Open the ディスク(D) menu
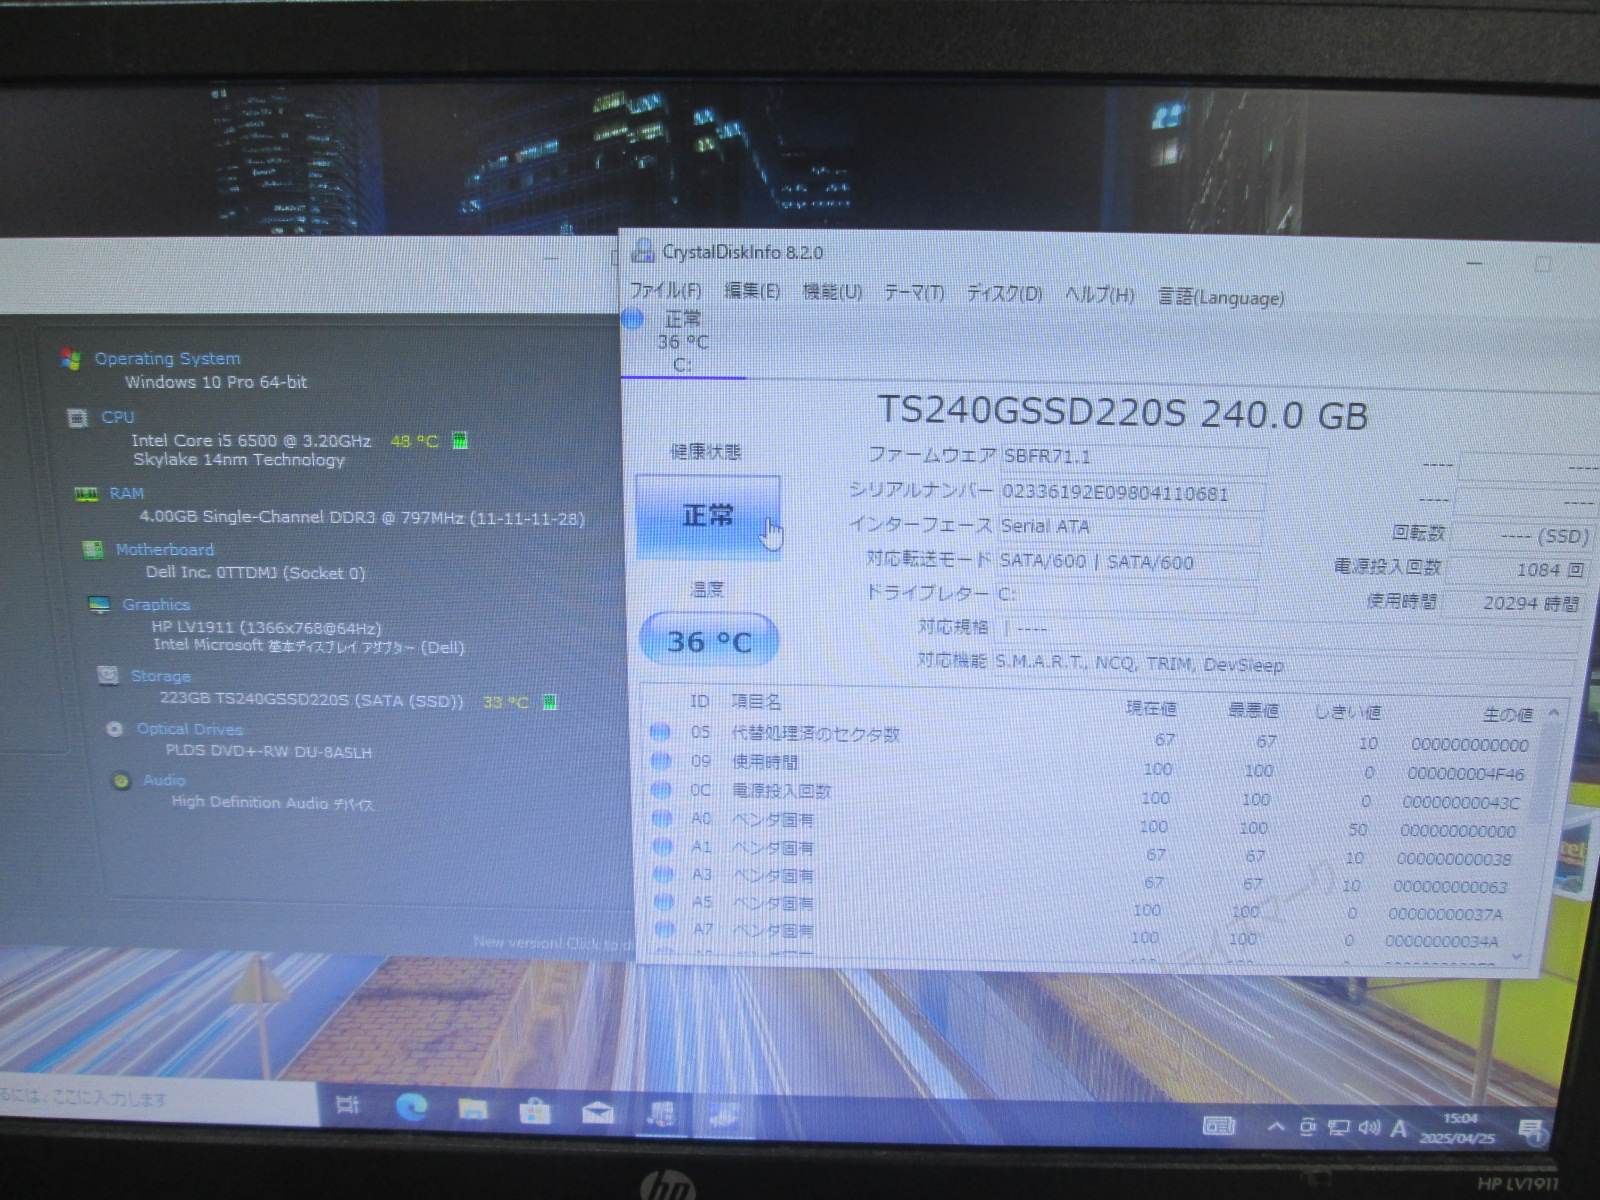Image resolution: width=1600 pixels, height=1200 pixels. pyautogui.click(x=1004, y=294)
